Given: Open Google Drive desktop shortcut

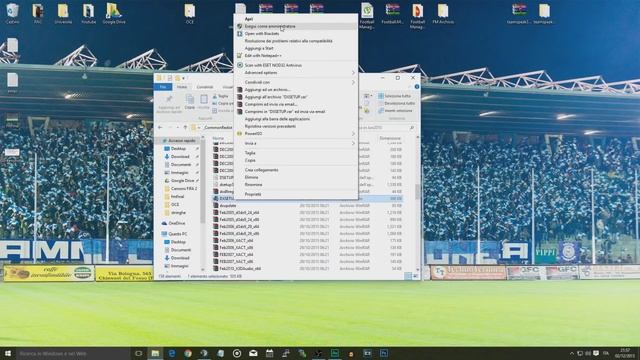Looking at the screenshot, I should (x=113, y=13).
